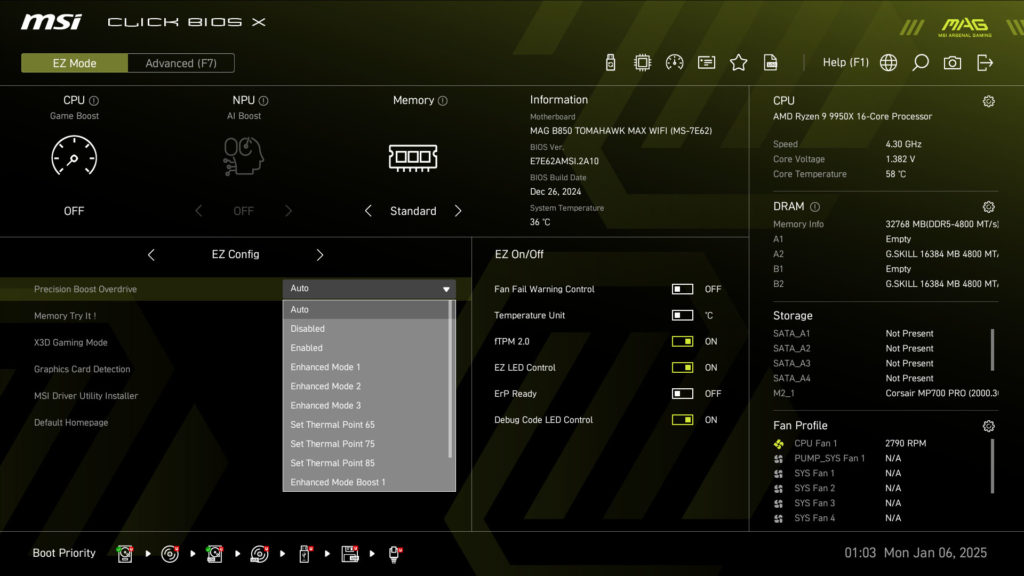
Task: Click the exit icon at top right
Action: (x=985, y=62)
